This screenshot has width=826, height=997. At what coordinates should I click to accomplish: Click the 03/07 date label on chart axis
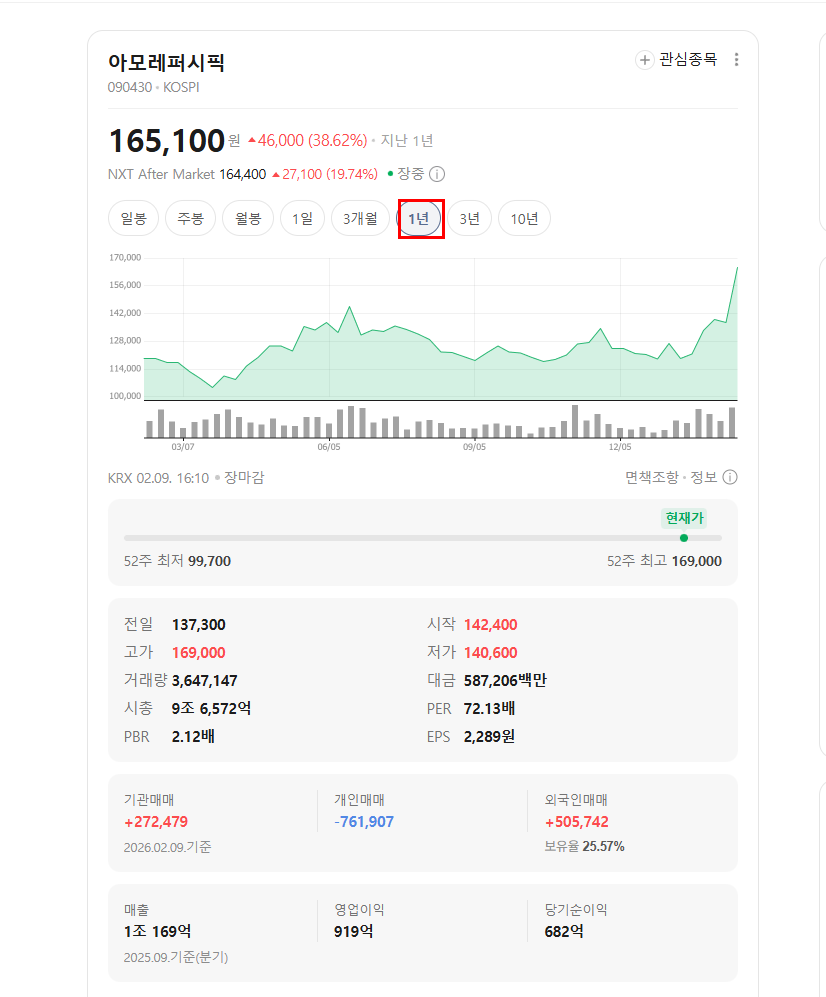click(x=183, y=447)
